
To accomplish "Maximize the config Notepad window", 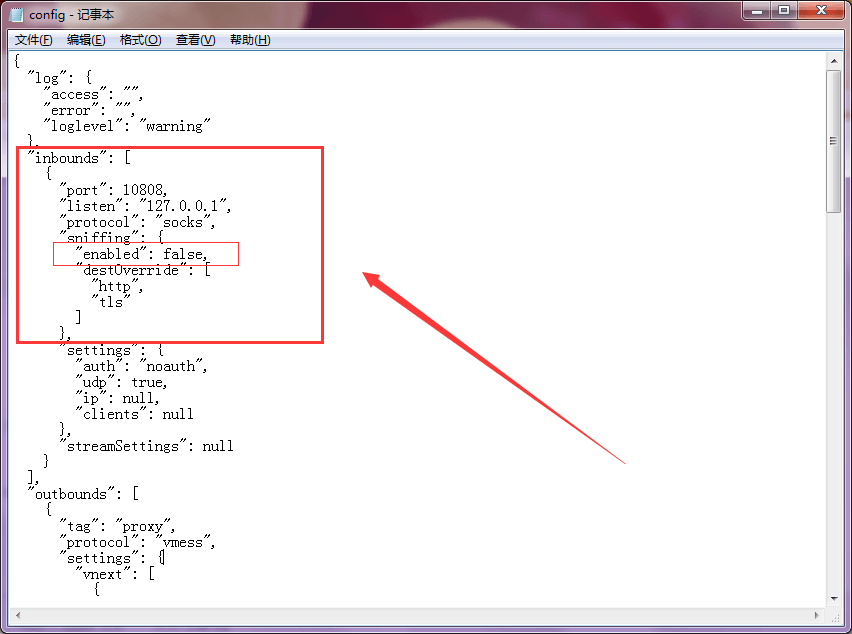I will (784, 10).
